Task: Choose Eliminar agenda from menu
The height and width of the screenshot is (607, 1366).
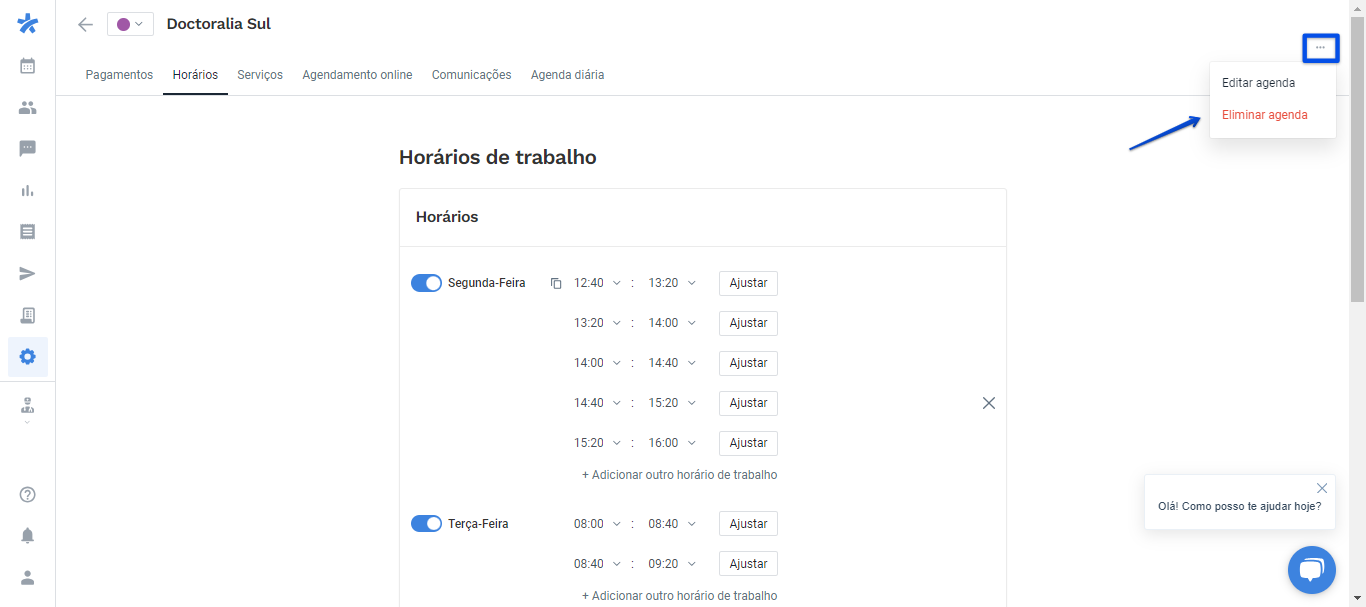Action: tap(1264, 115)
